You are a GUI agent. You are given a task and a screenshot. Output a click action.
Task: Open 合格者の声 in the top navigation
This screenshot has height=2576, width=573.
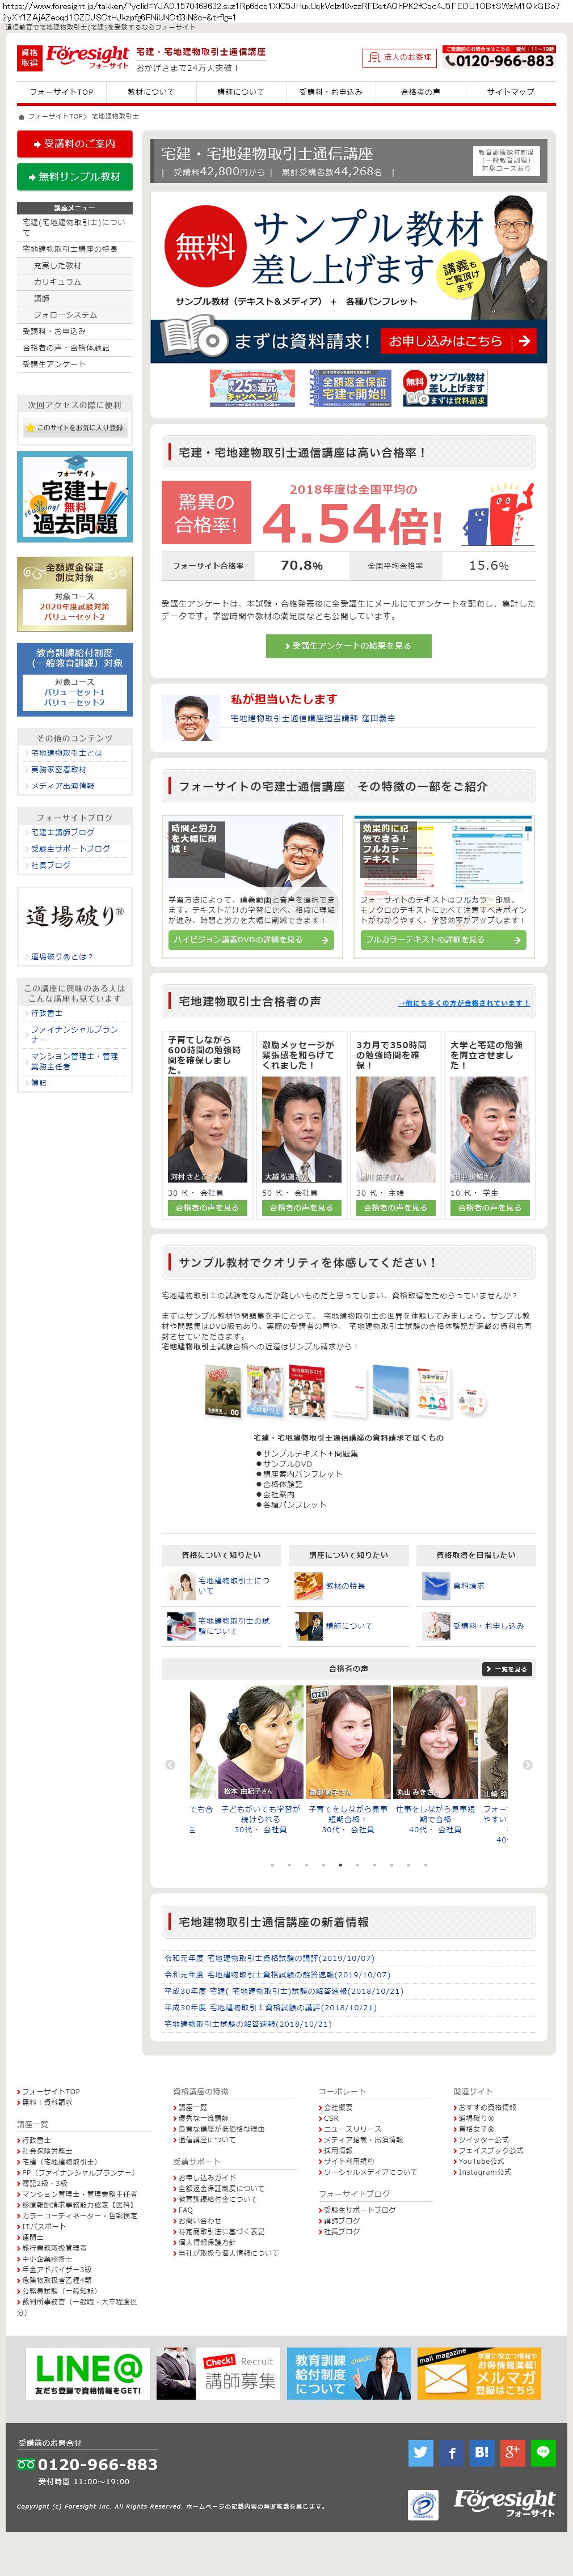420,92
